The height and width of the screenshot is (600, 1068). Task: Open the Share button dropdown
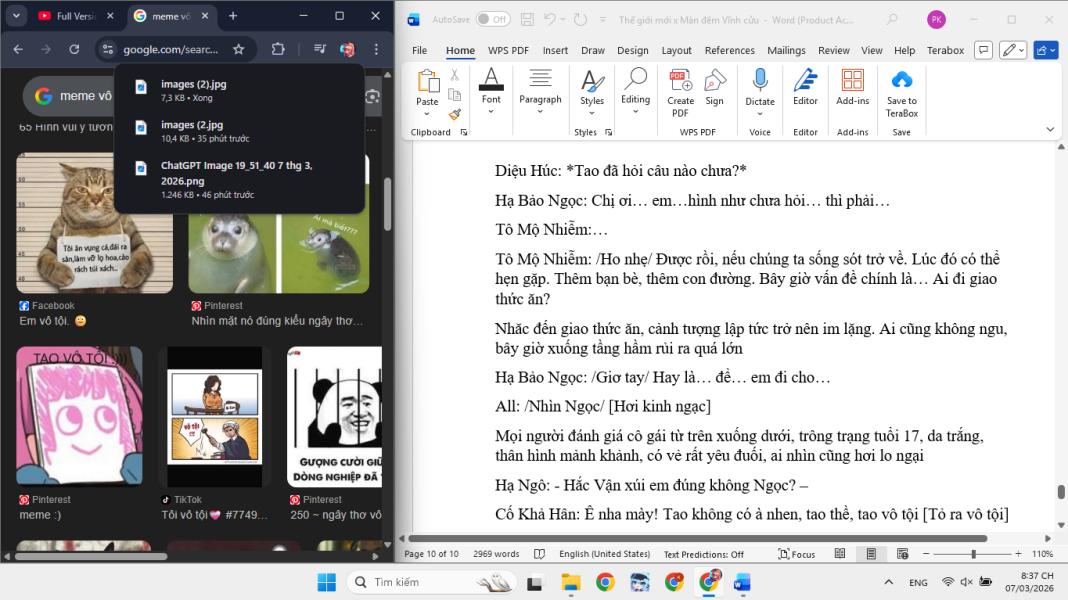1046,50
